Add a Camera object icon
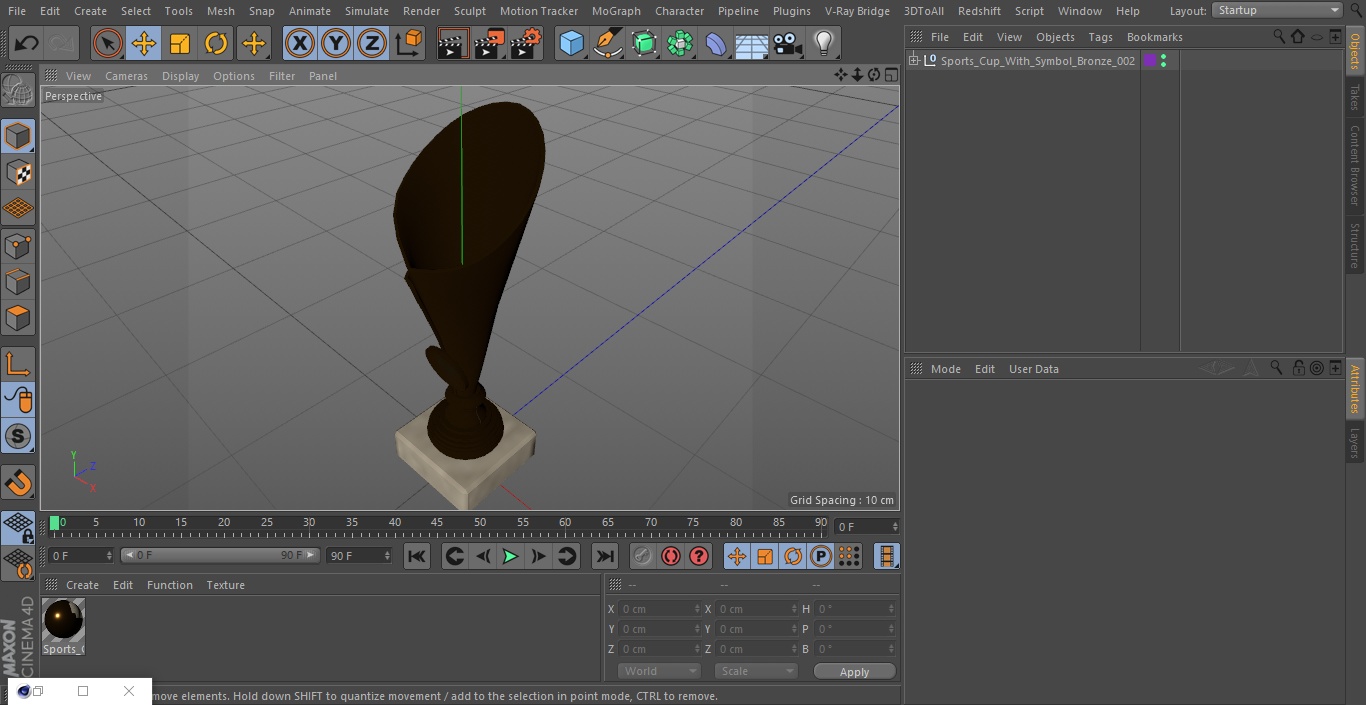 coord(788,43)
